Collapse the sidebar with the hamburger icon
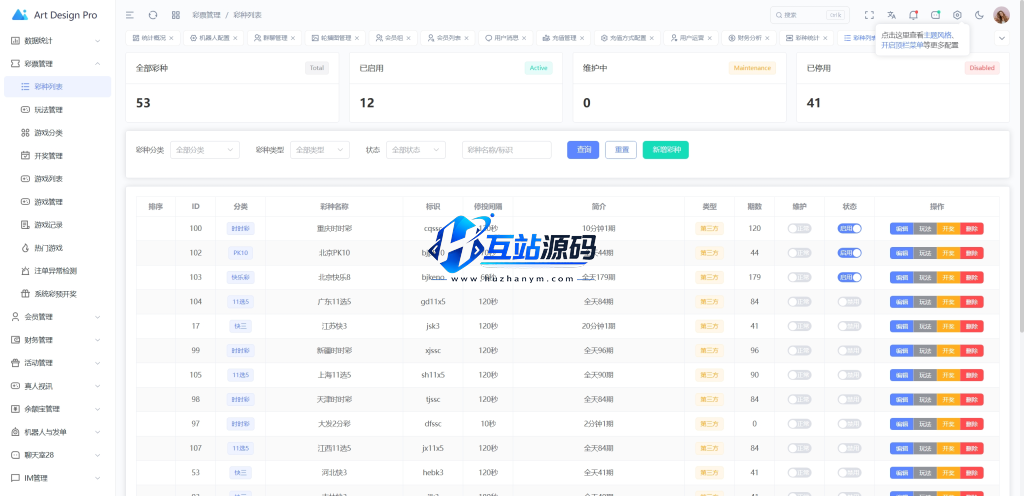Viewport: 1024px width, 496px height. click(x=130, y=15)
